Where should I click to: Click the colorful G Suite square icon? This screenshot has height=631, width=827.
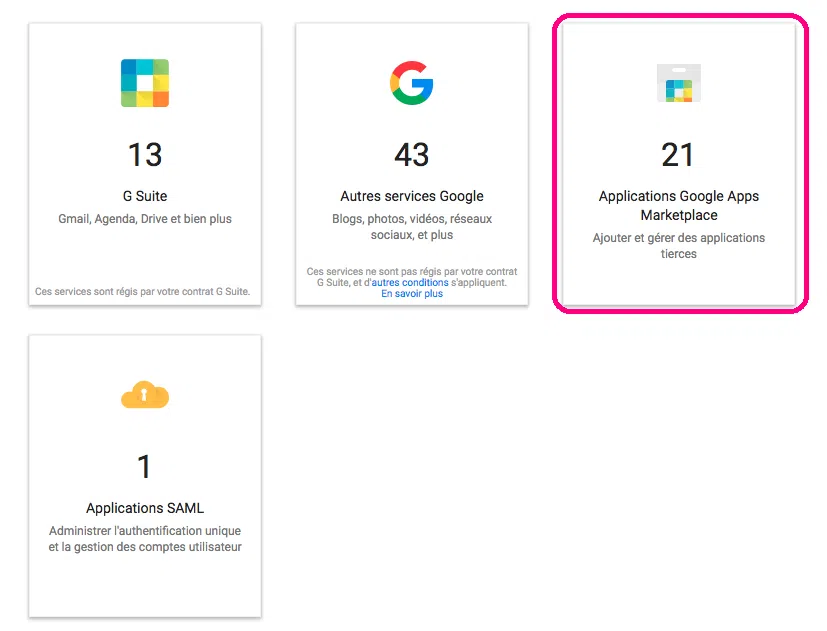(145, 83)
